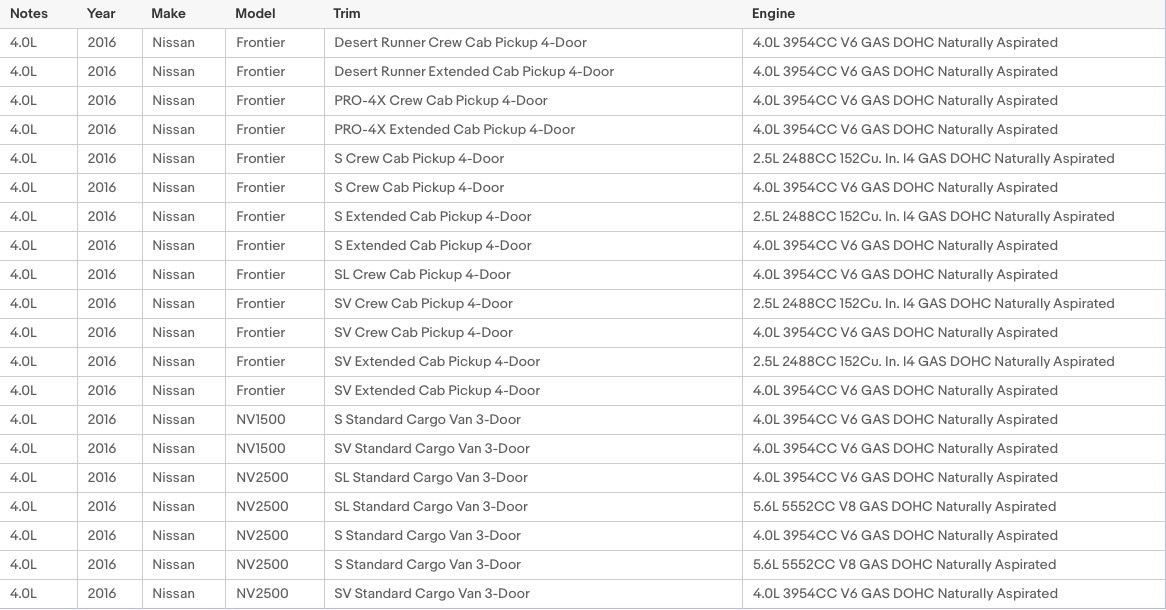Viewport: 1166px width, 610px height.
Task: Click the Engine column header
Action: click(x=773, y=13)
